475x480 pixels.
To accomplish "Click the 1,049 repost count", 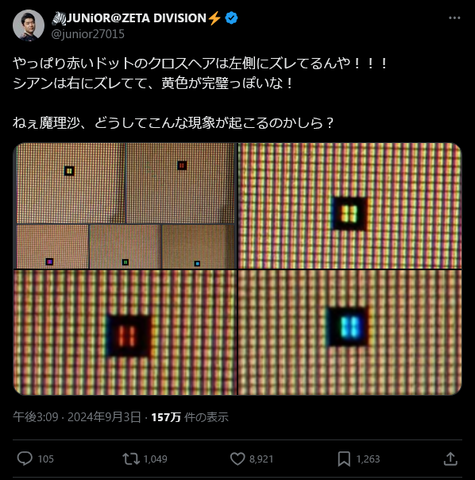I will [155, 459].
